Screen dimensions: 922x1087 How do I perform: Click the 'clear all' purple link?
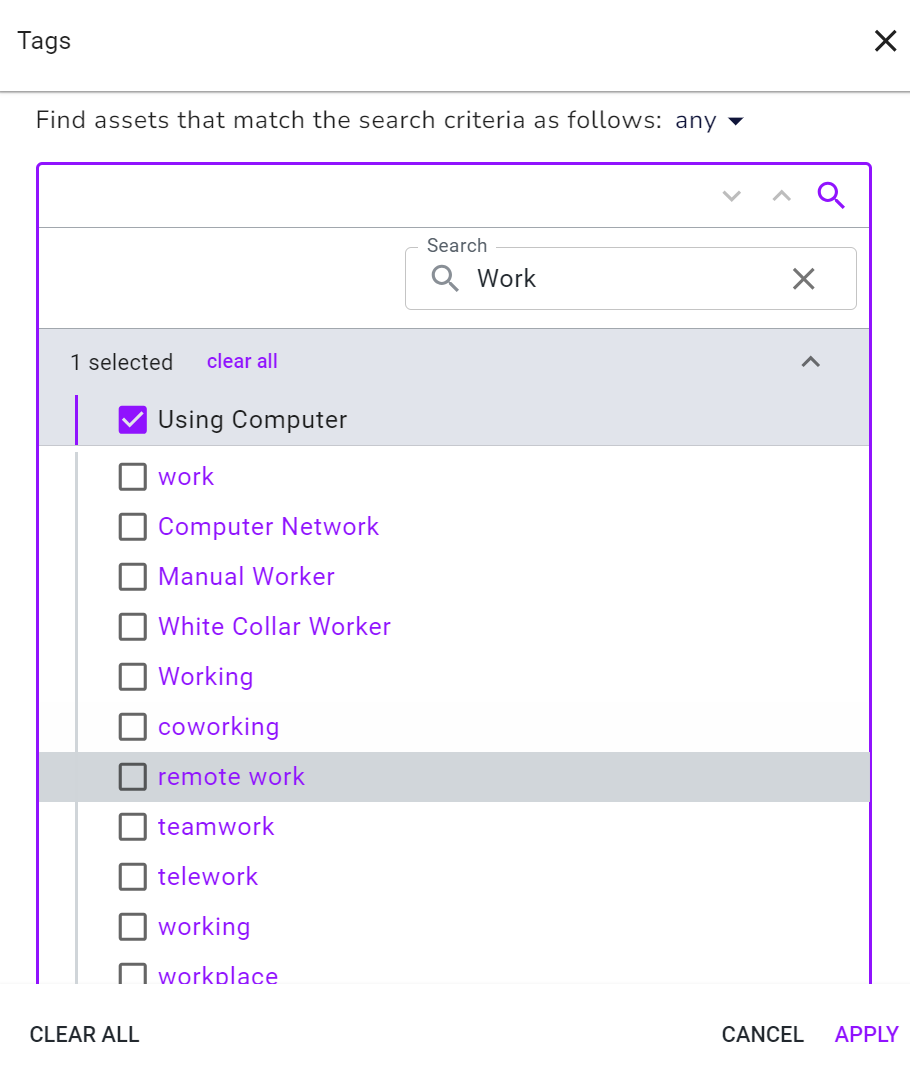[242, 361]
